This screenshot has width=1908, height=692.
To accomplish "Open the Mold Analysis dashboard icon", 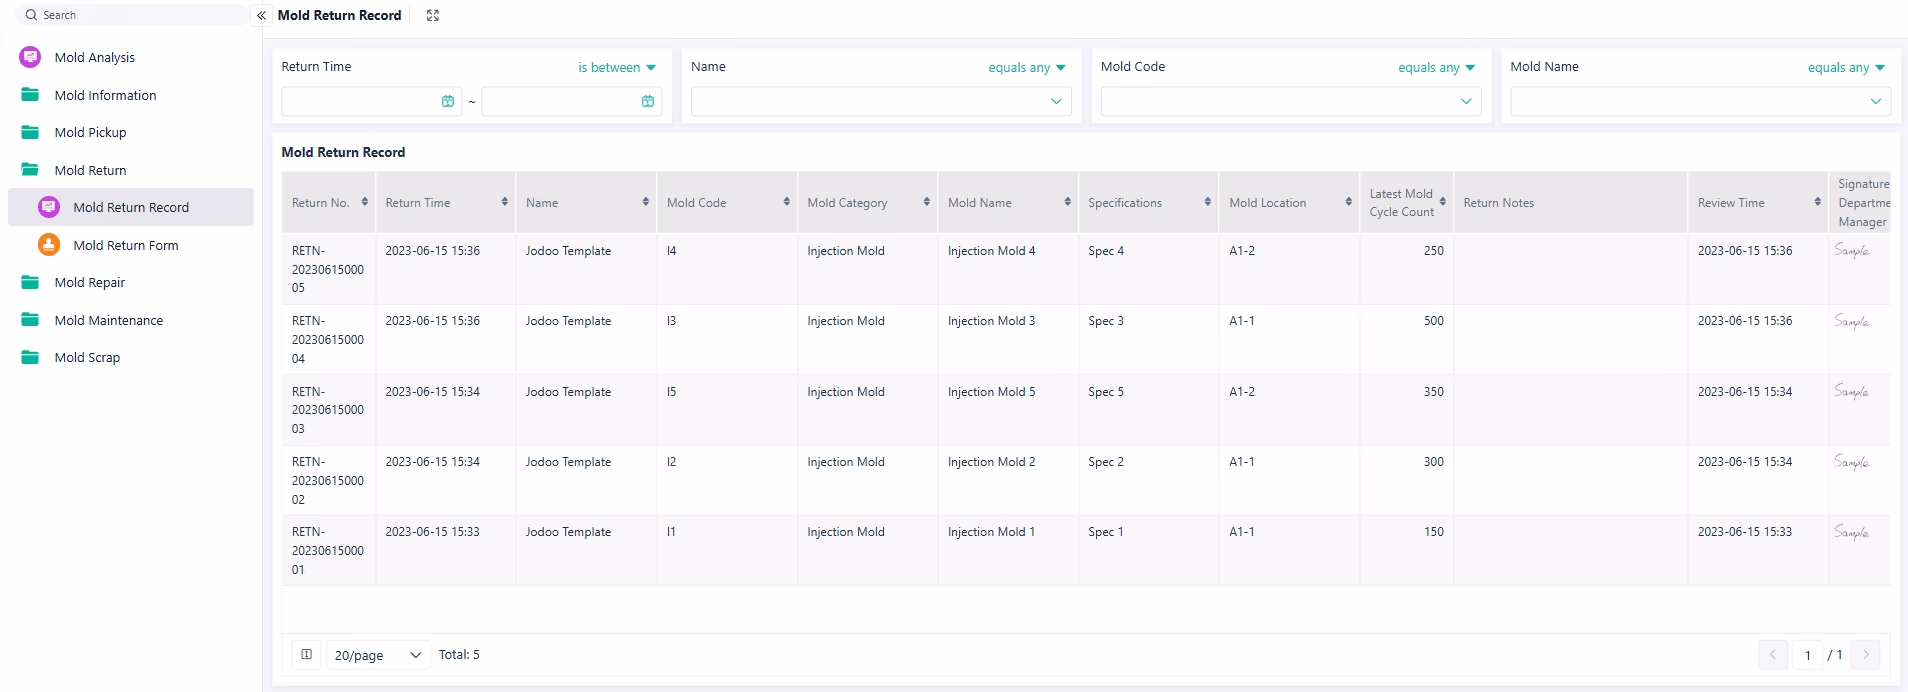I will tap(30, 57).
